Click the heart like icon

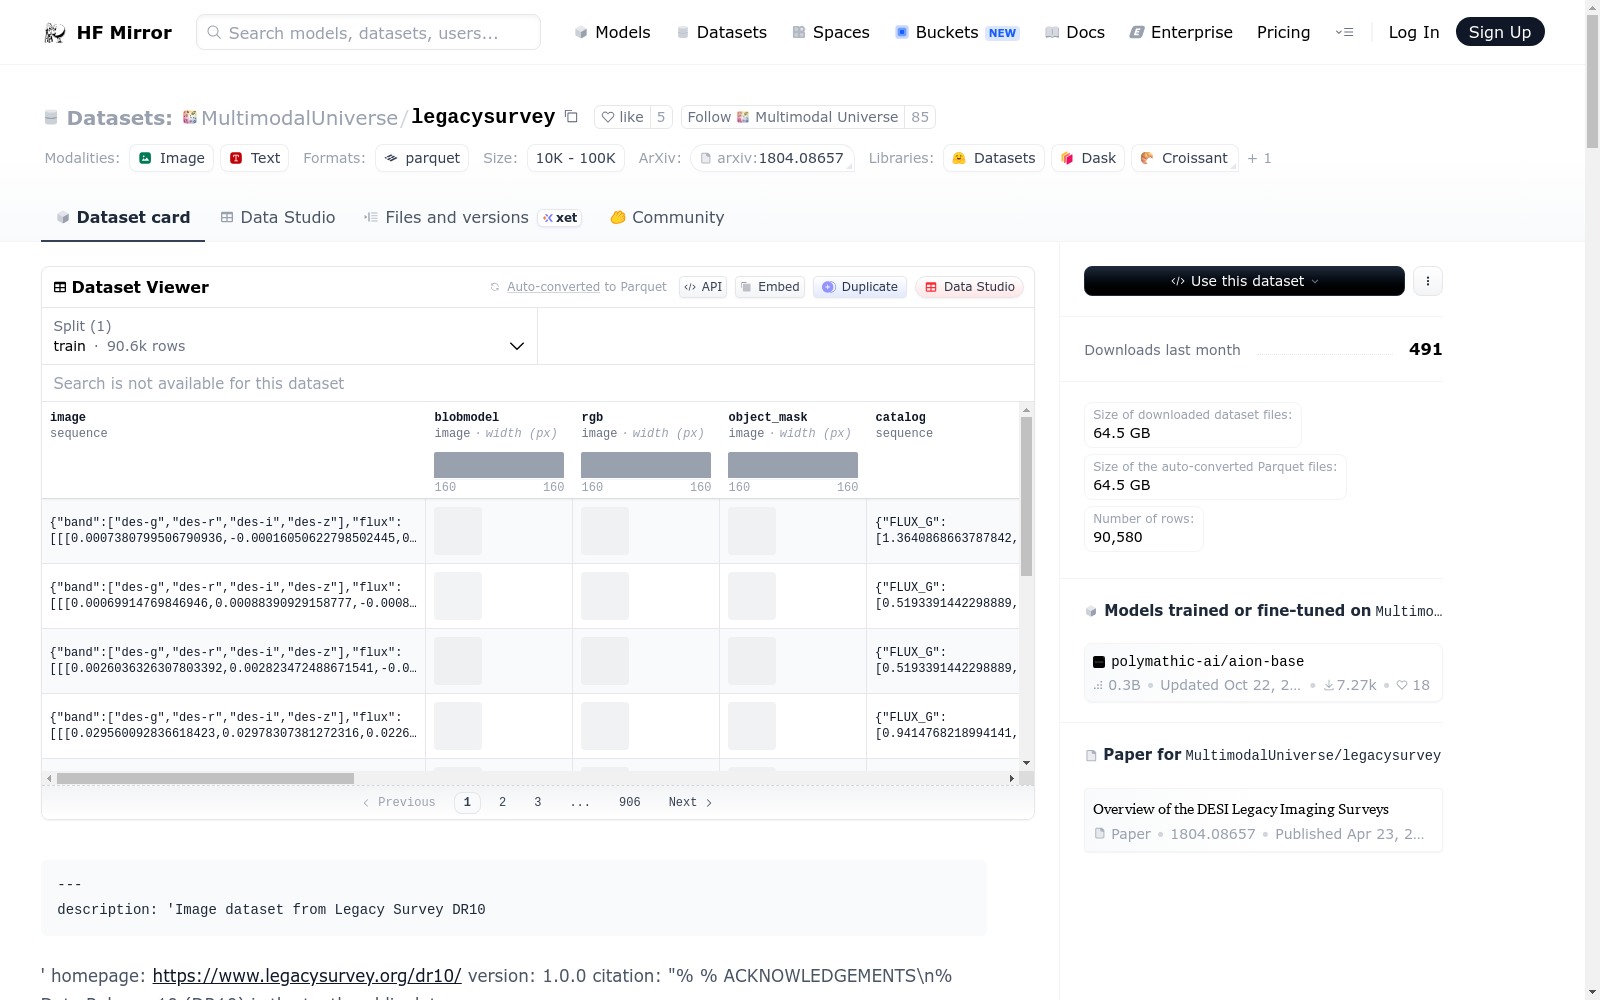tap(607, 117)
